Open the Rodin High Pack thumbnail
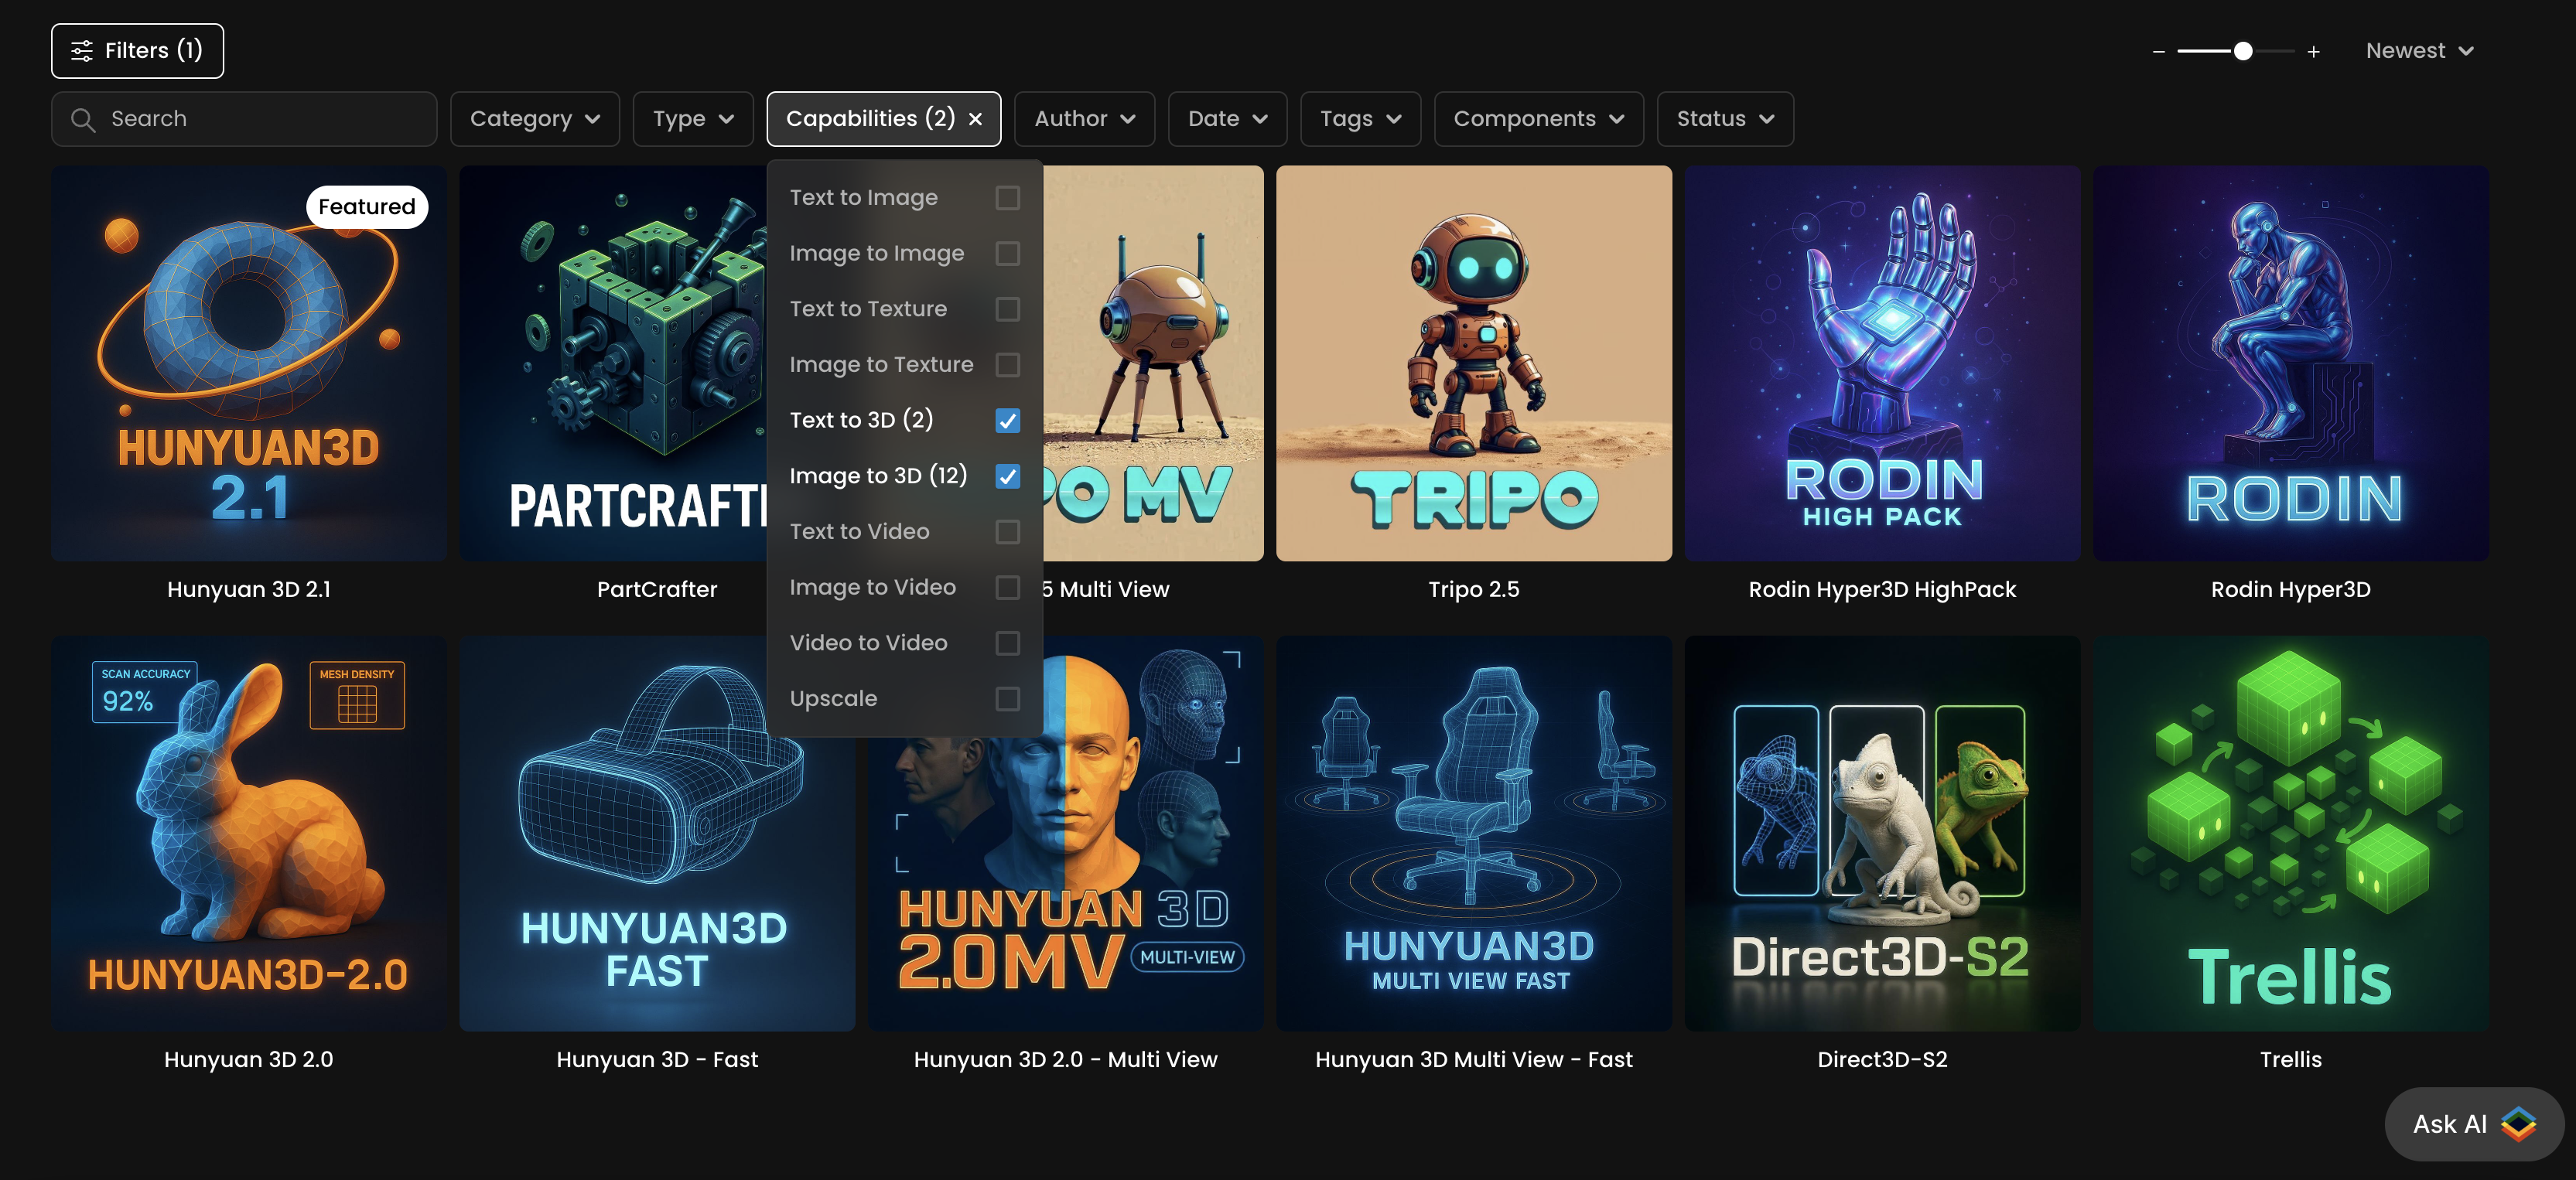Image resolution: width=2576 pixels, height=1180 pixels. [1882, 363]
